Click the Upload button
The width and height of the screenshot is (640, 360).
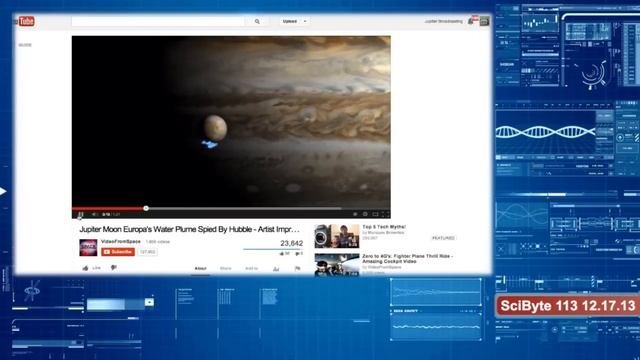pos(290,21)
